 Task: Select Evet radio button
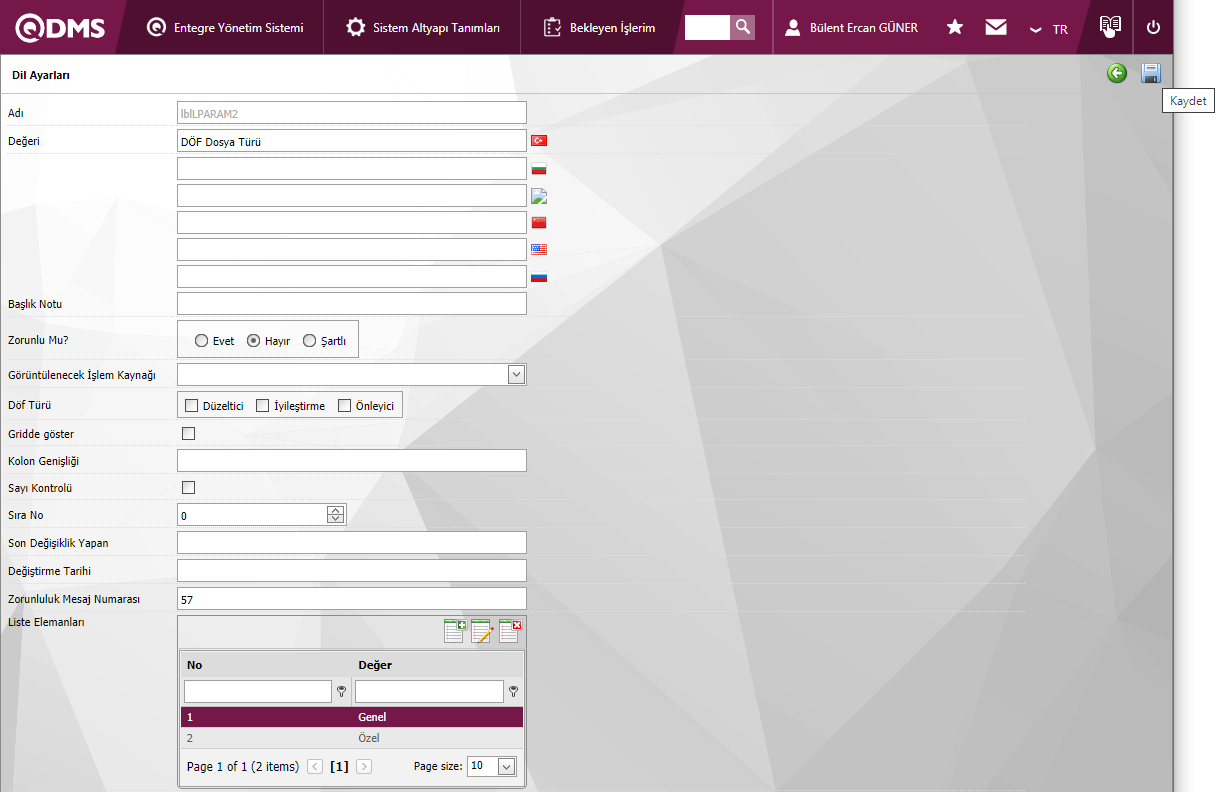pos(202,341)
